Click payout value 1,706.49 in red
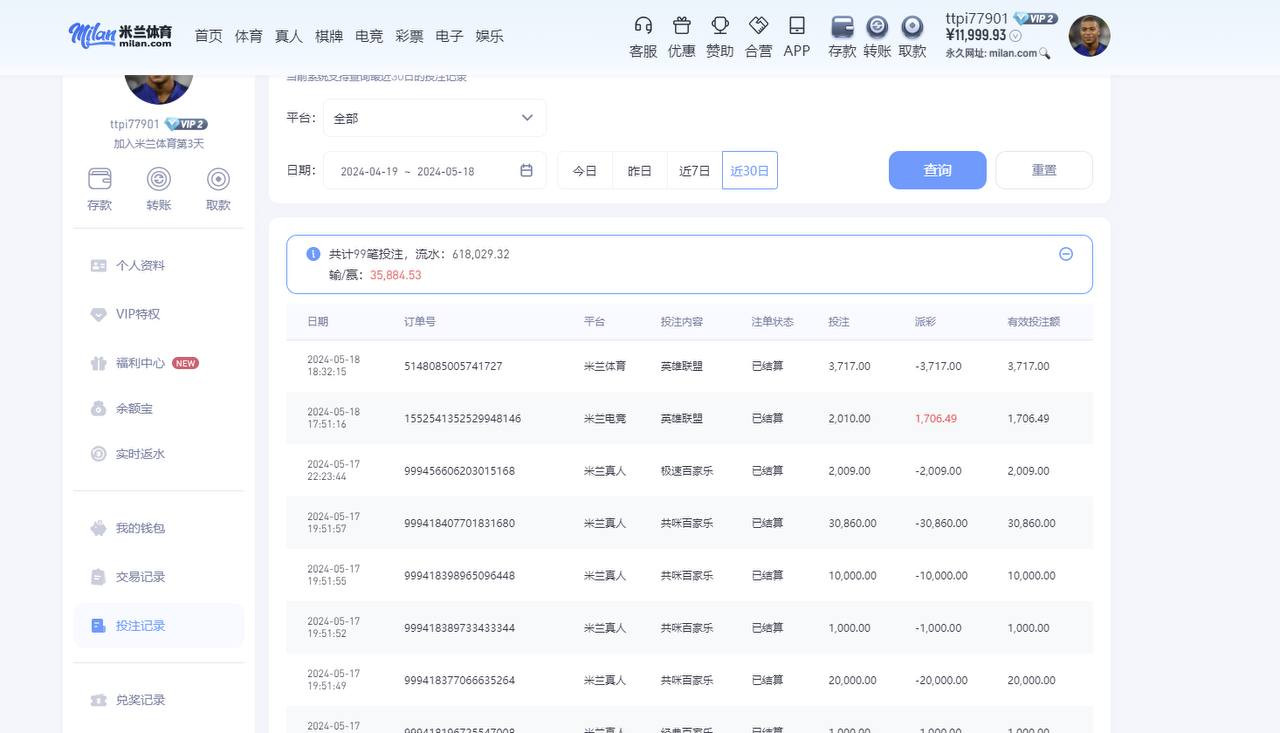The height and width of the screenshot is (733, 1280). 936,419
